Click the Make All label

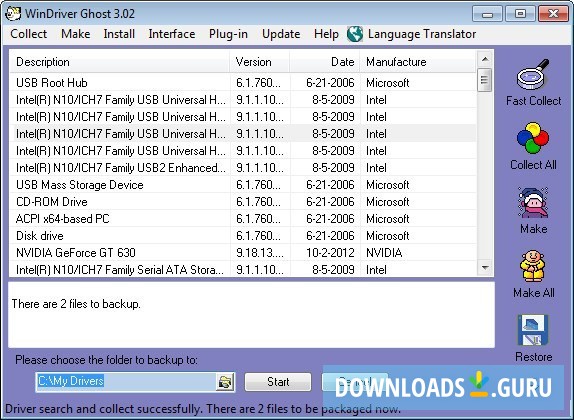click(533, 293)
